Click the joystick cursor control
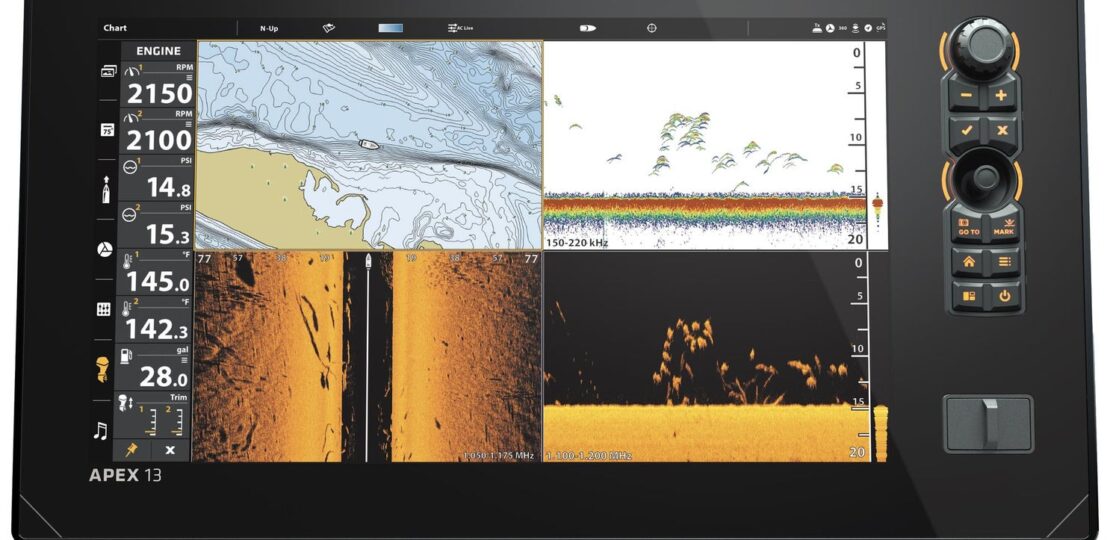Image resolution: width=1110 pixels, height=540 pixels. (x=984, y=178)
